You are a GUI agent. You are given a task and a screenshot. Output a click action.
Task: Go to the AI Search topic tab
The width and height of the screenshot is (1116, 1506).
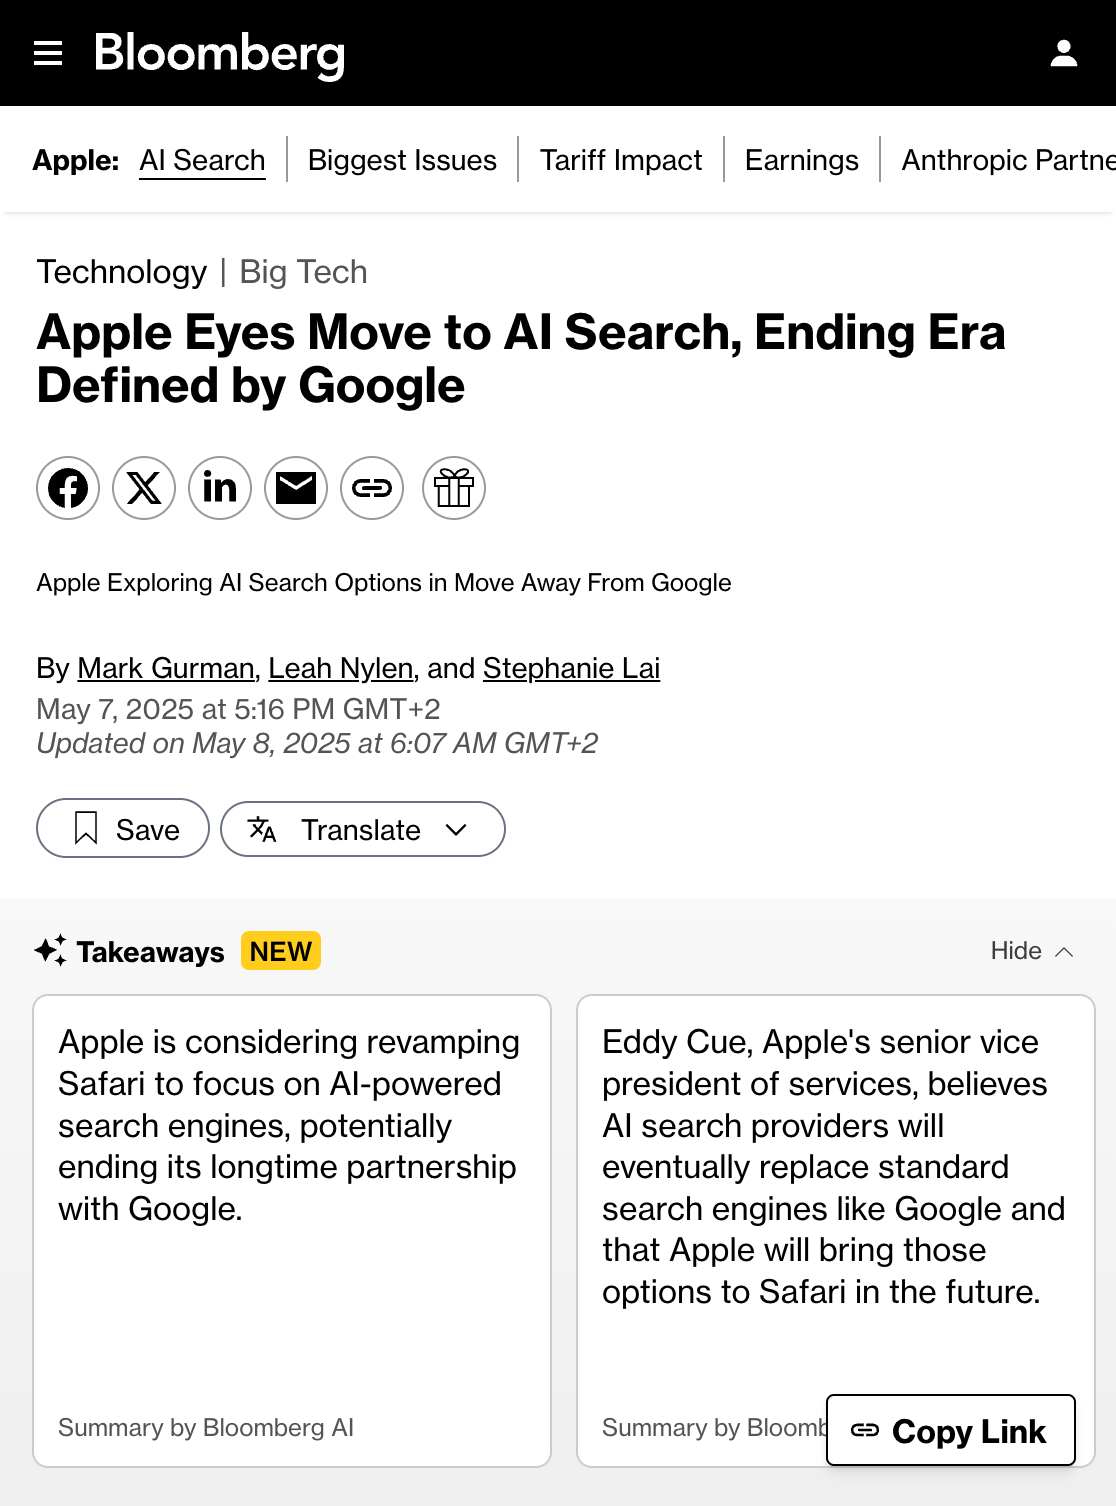pyautogui.click(x=202, y=160)
